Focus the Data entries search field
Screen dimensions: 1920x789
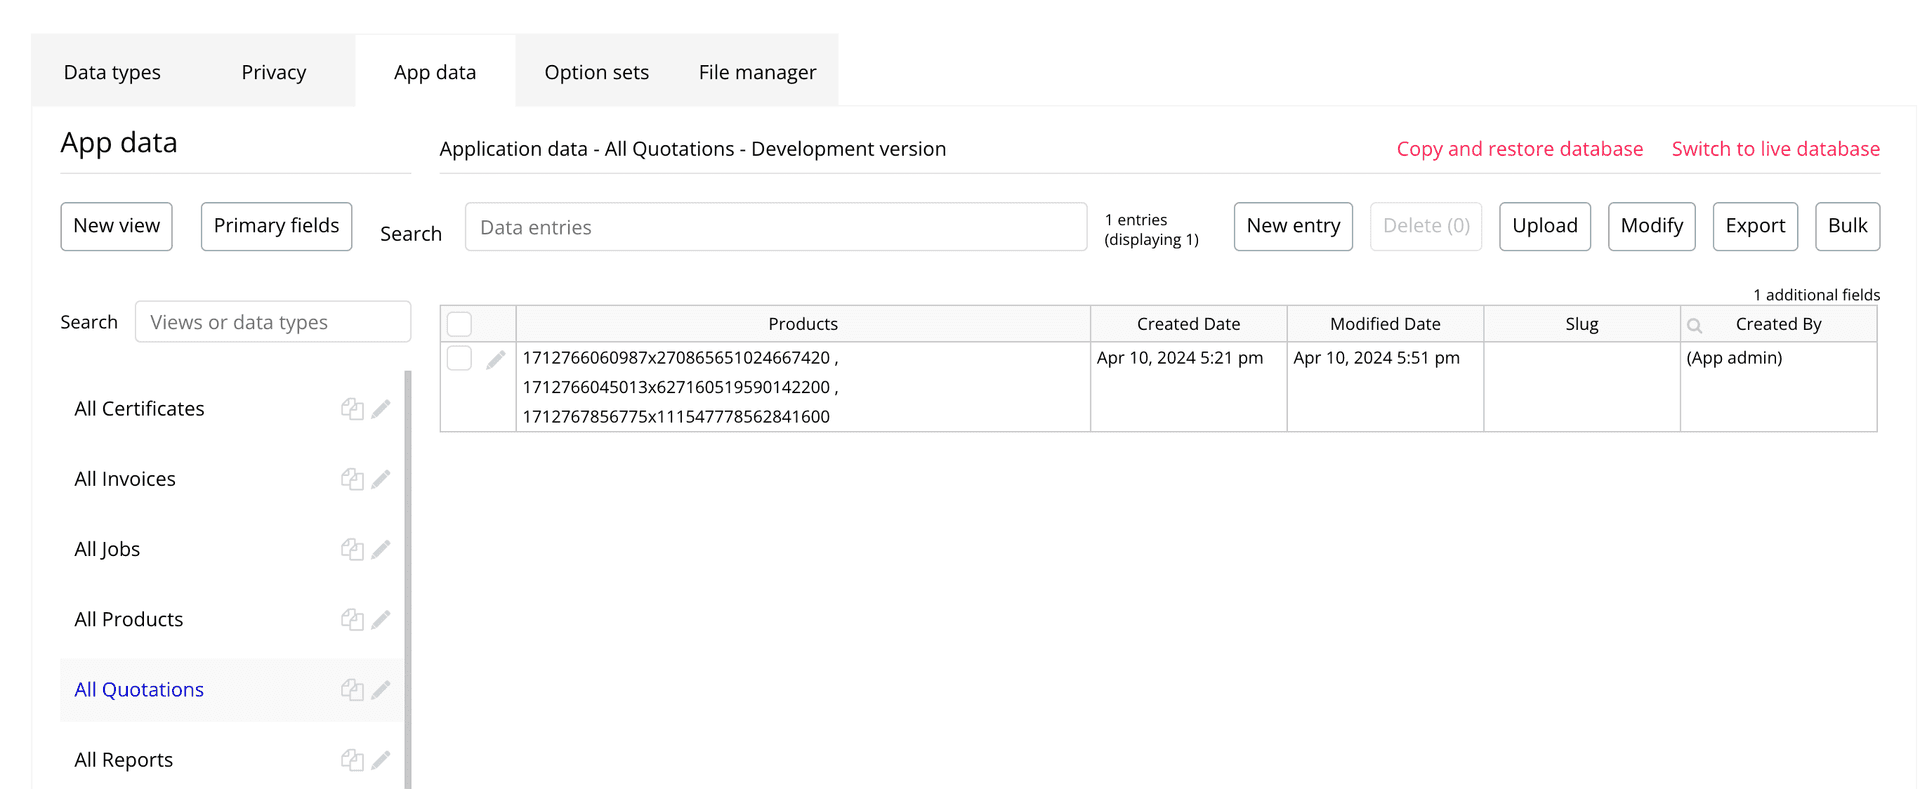pyautogui.click(x=775, y=227)
